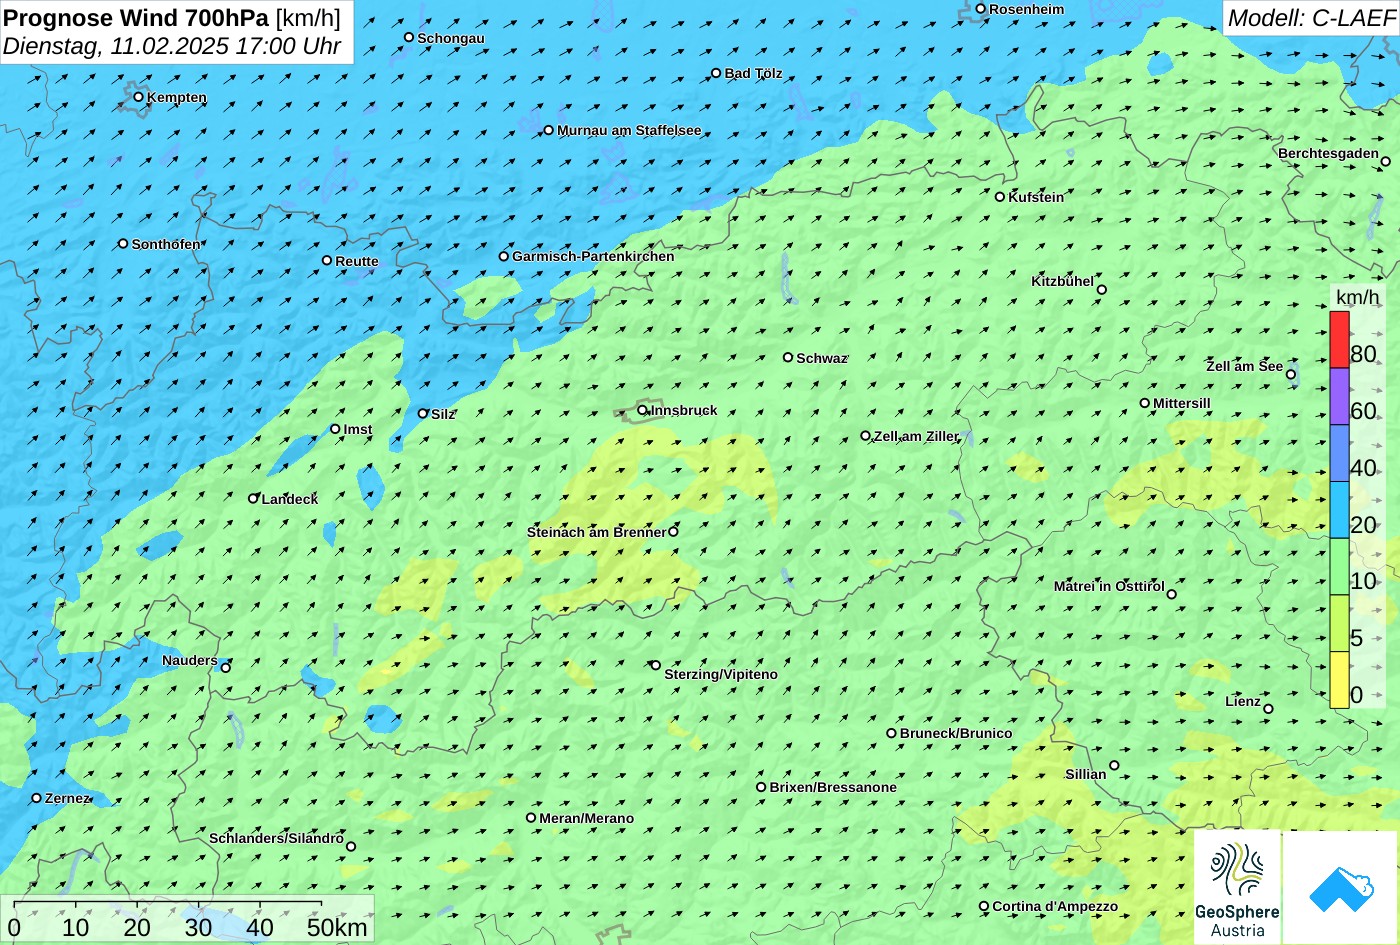Click the Innsbruck city marker
Screen dimensions: 1400x945
pos(642,410)
